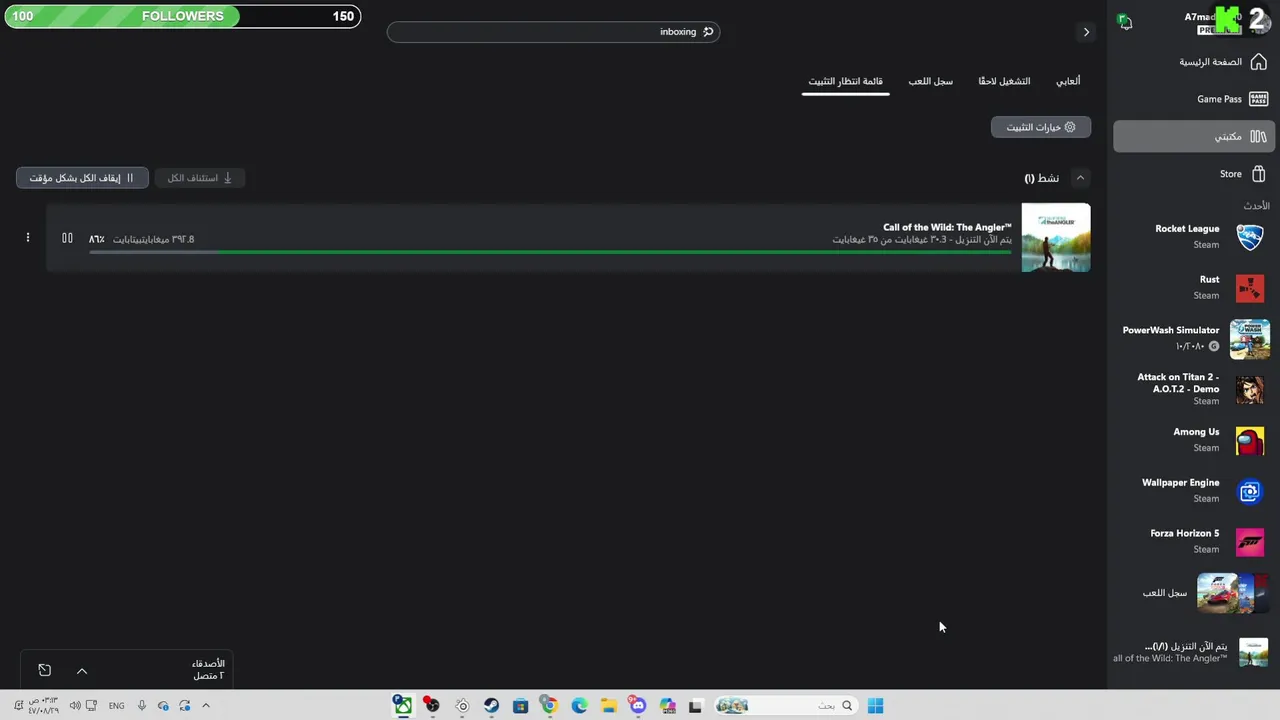Viewport: 1280px width, 720px height.
Task: Click the magnifier icon in search box
Action: tap(708, 32)
